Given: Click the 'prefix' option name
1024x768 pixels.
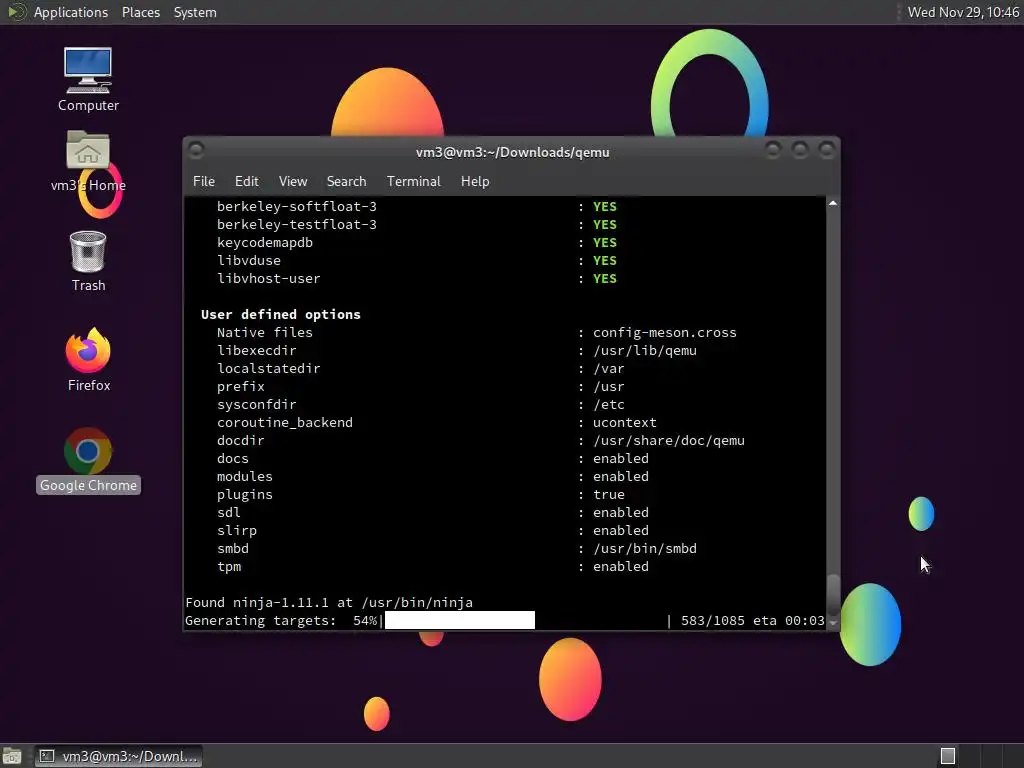Looking at the screenshot, I should [240, 387].
